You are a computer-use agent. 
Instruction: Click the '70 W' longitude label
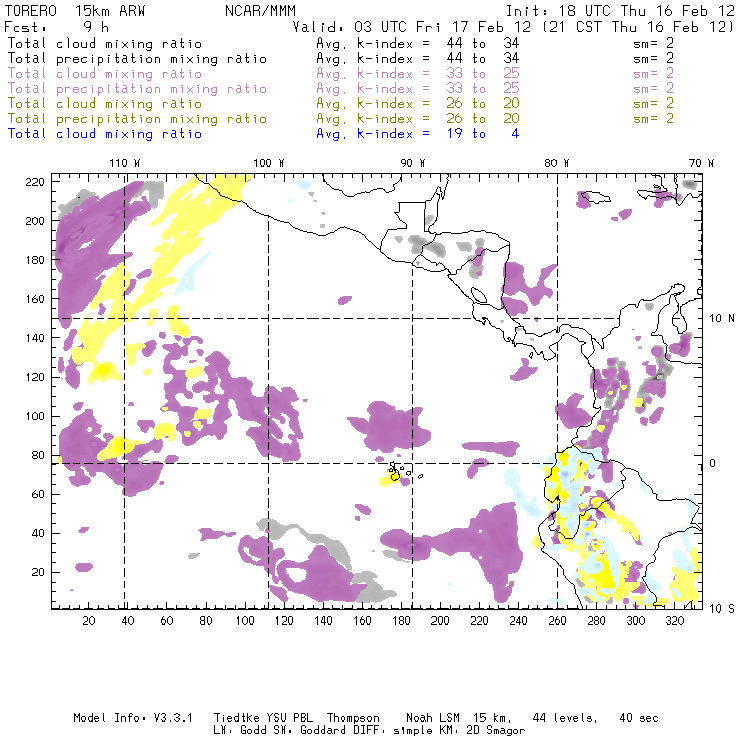coord(701,163)
